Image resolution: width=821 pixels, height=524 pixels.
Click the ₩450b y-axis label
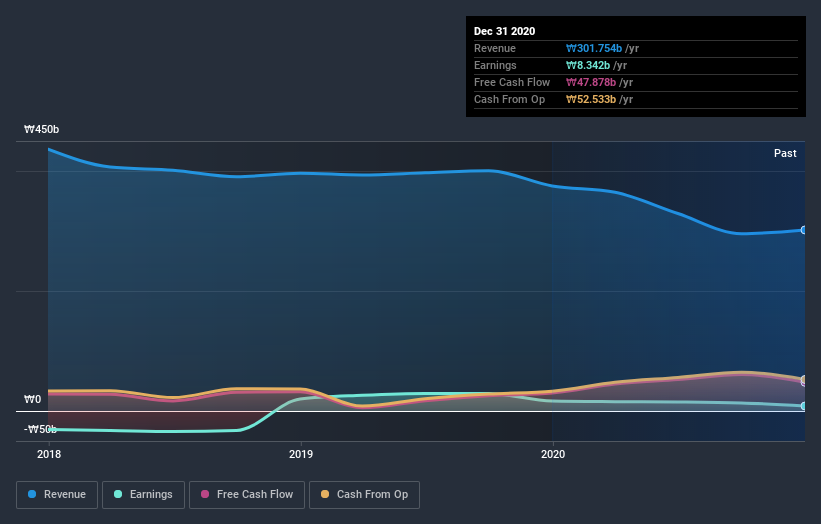point(41,129)
